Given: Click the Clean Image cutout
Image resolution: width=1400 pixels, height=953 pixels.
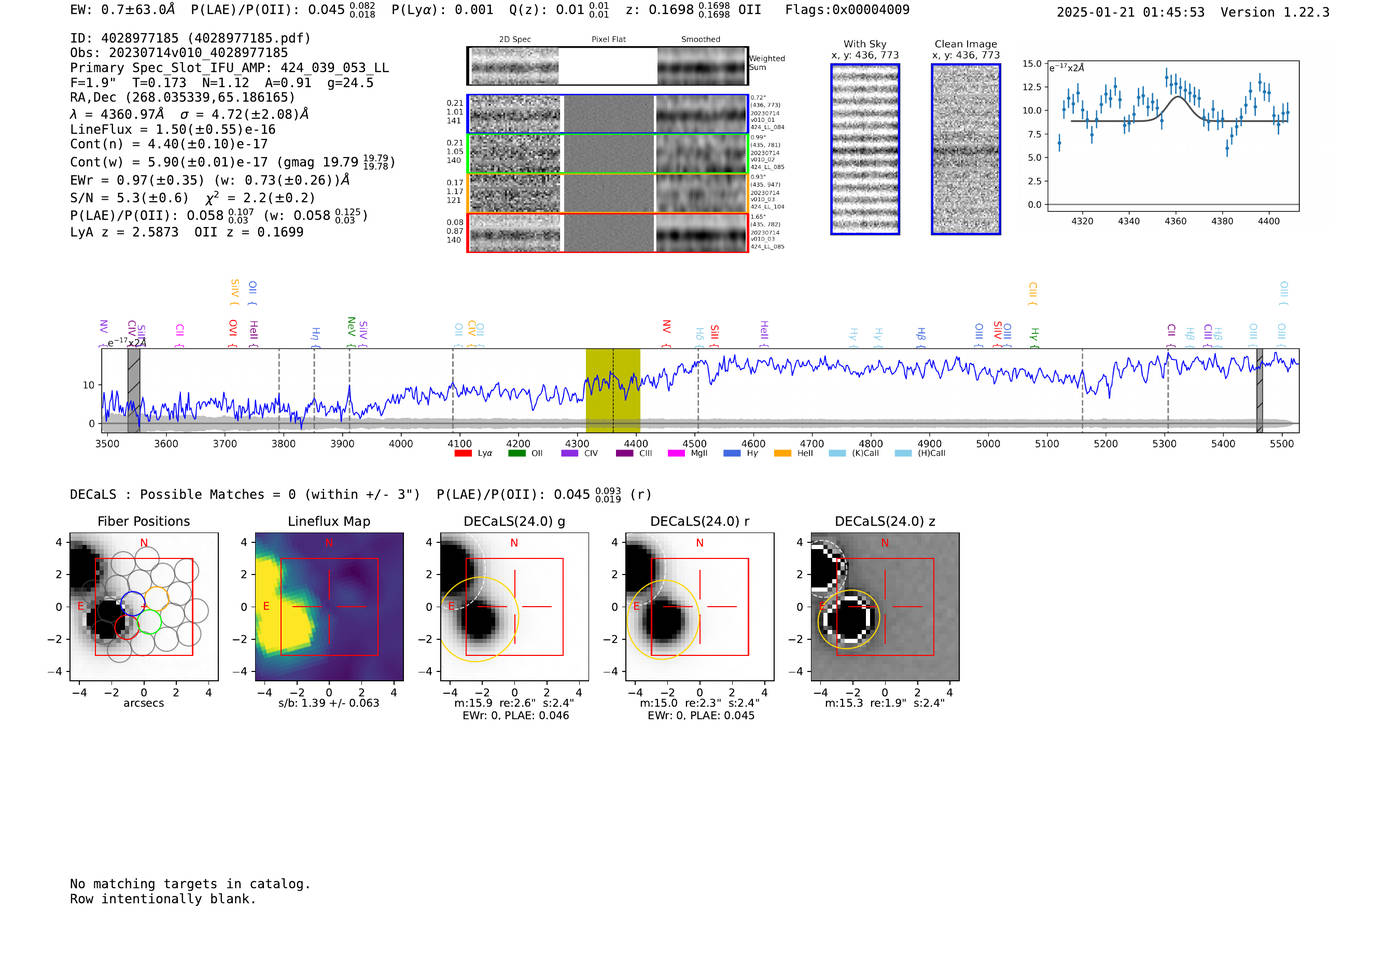Looking at the screenshot, I should click(966, 149).
